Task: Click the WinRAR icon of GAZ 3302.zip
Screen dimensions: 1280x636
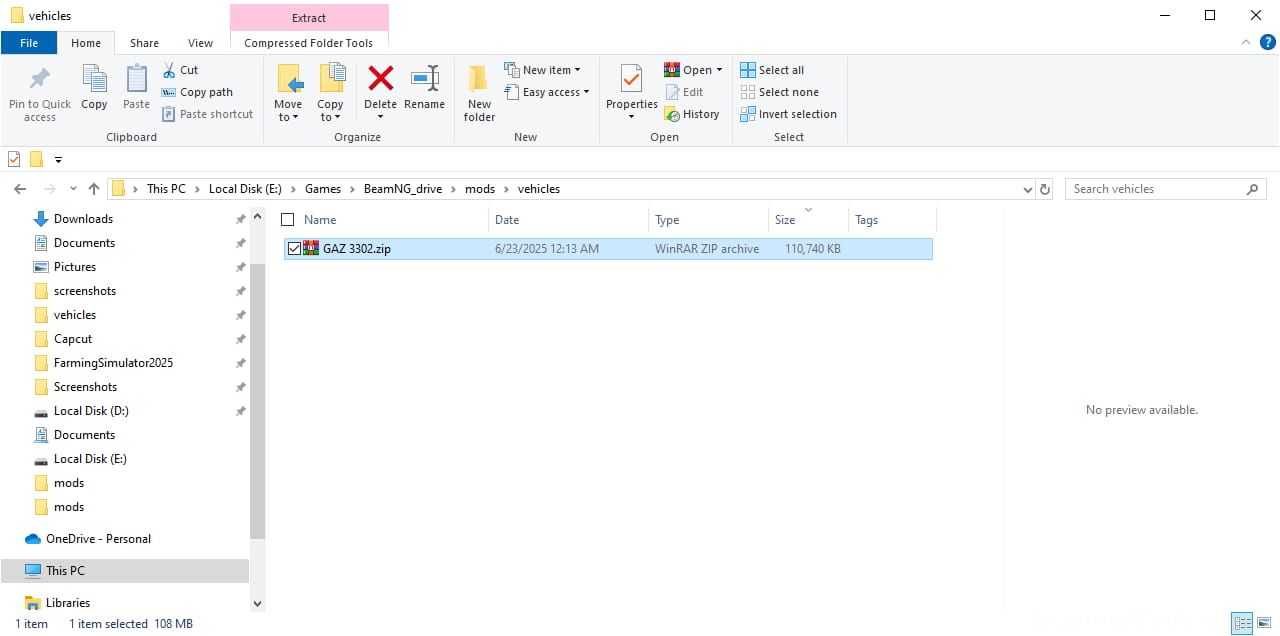Action: (x=311, y=248)
